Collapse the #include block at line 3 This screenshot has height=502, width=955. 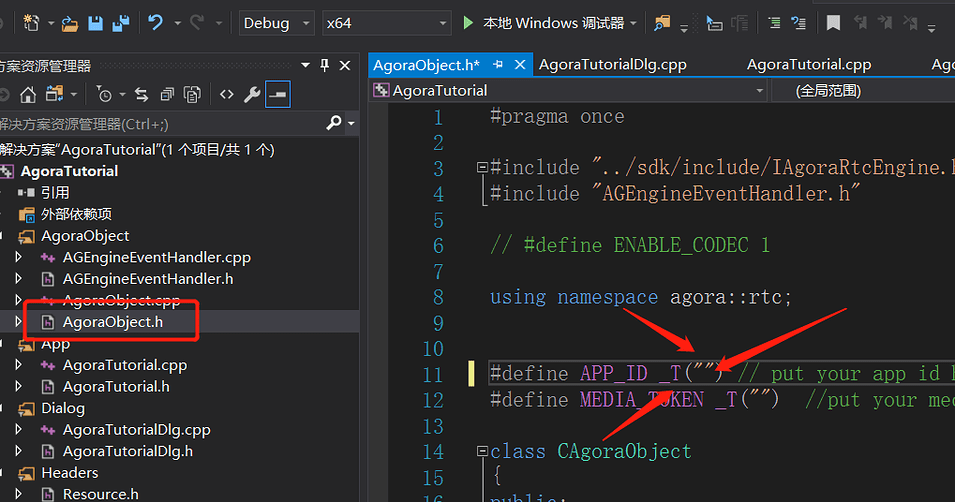(x=482, y=166)
